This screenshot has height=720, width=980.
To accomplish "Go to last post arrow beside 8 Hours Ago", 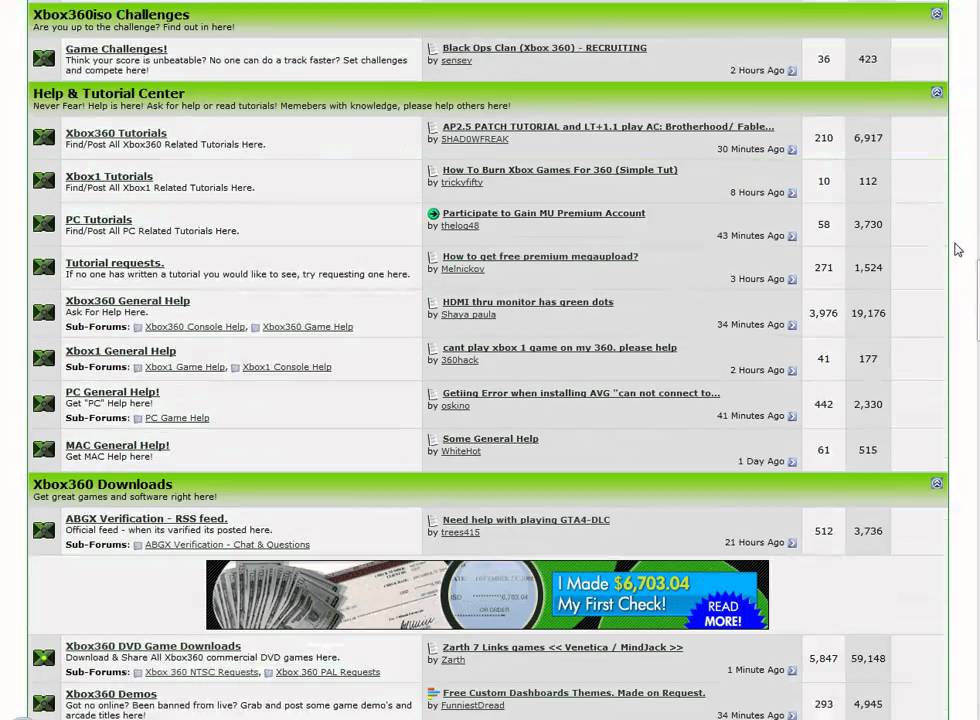I will click(792, 193).
